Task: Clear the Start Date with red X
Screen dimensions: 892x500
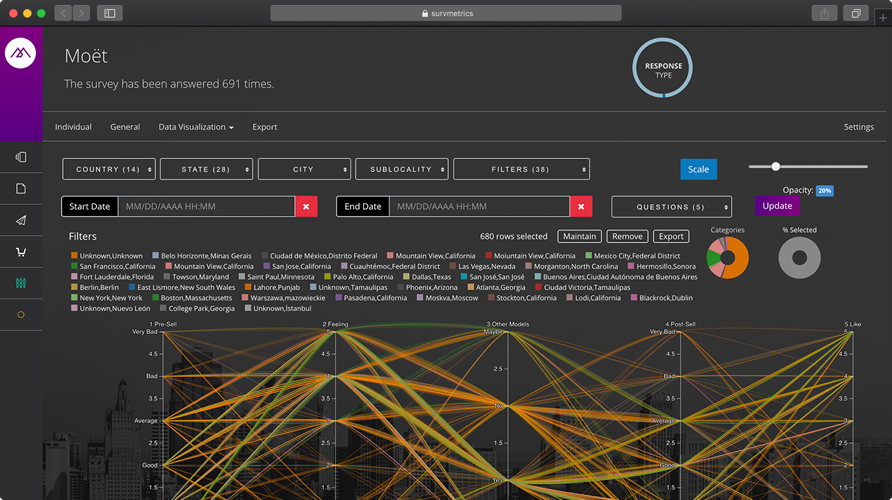Action: pyautogui.click(x=306, y=206)
